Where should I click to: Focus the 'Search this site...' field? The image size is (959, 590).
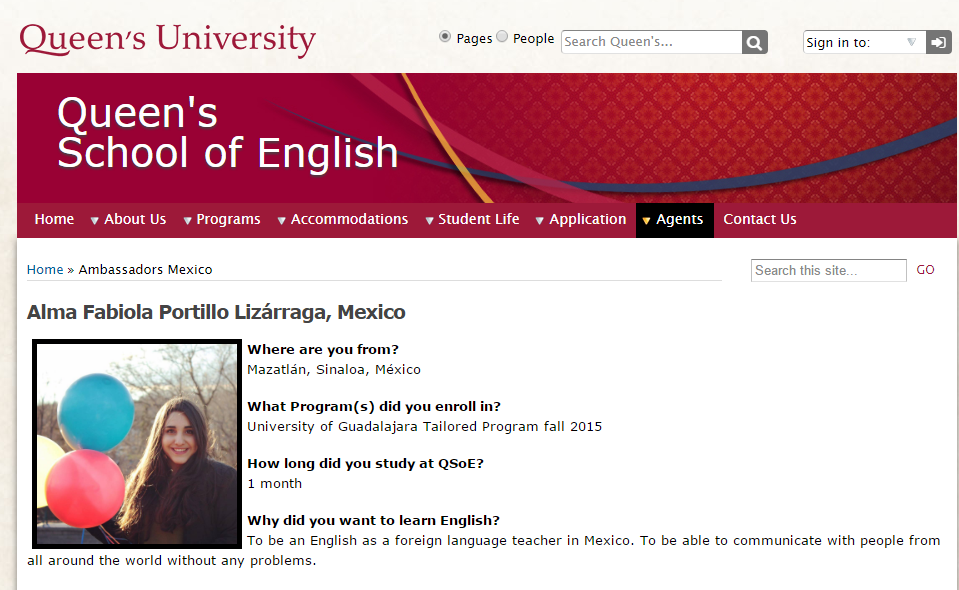(x=828, y=270)
